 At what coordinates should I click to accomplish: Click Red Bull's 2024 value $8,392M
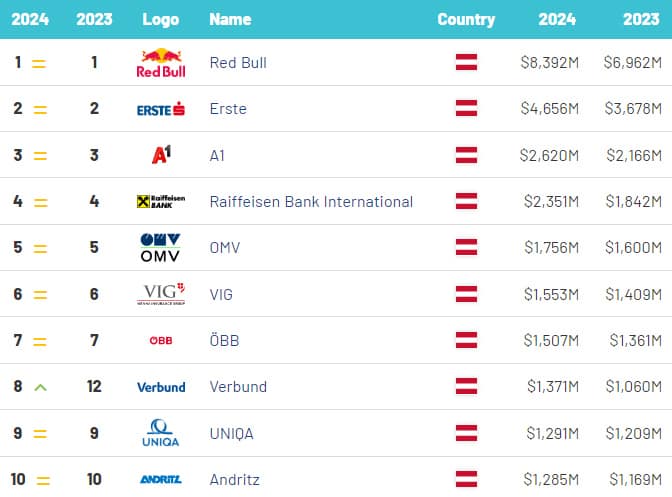[x=549, y=63]
